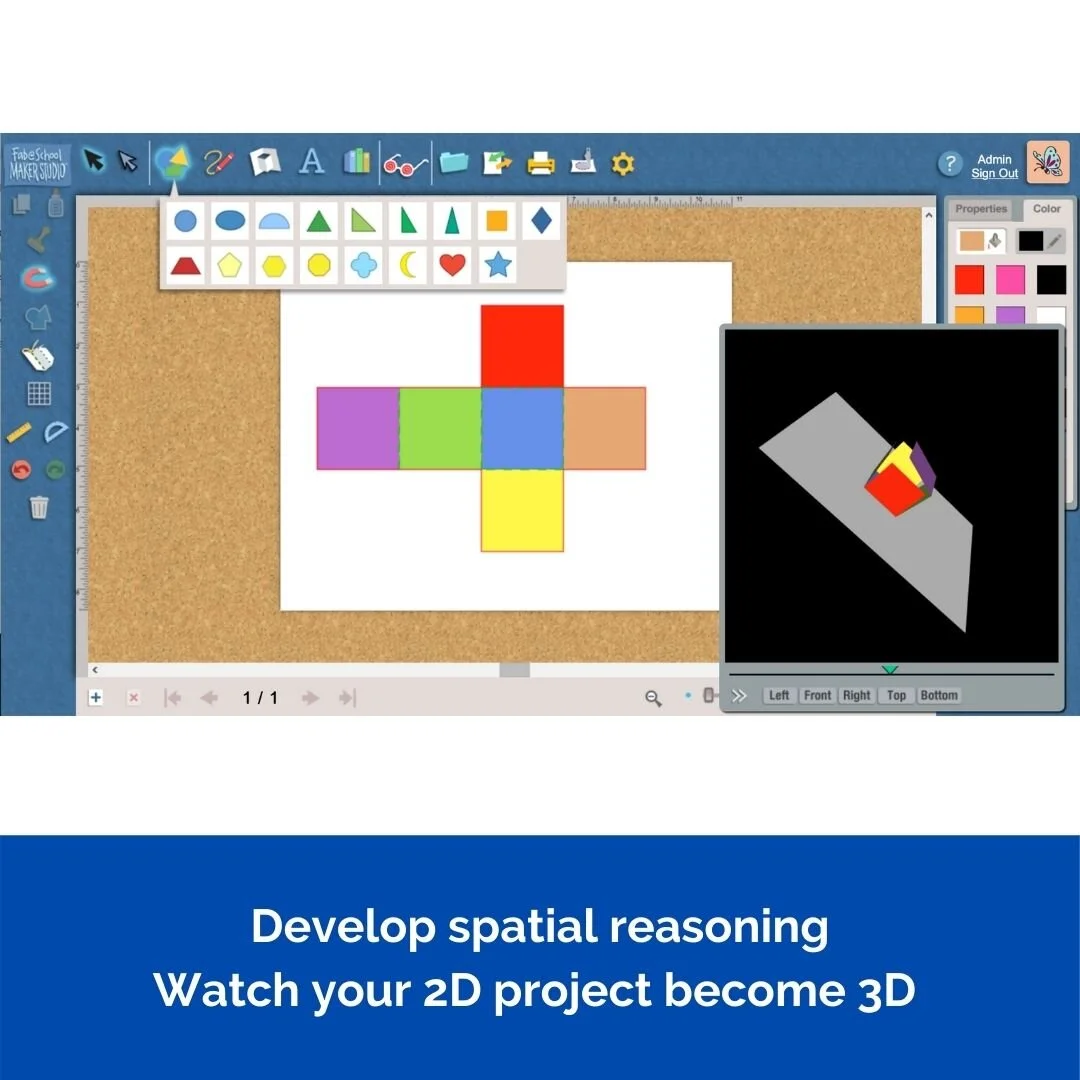Open the Shapes tool in toolbar
The image size is (1080, 1080).
click(x=172, y=163)
